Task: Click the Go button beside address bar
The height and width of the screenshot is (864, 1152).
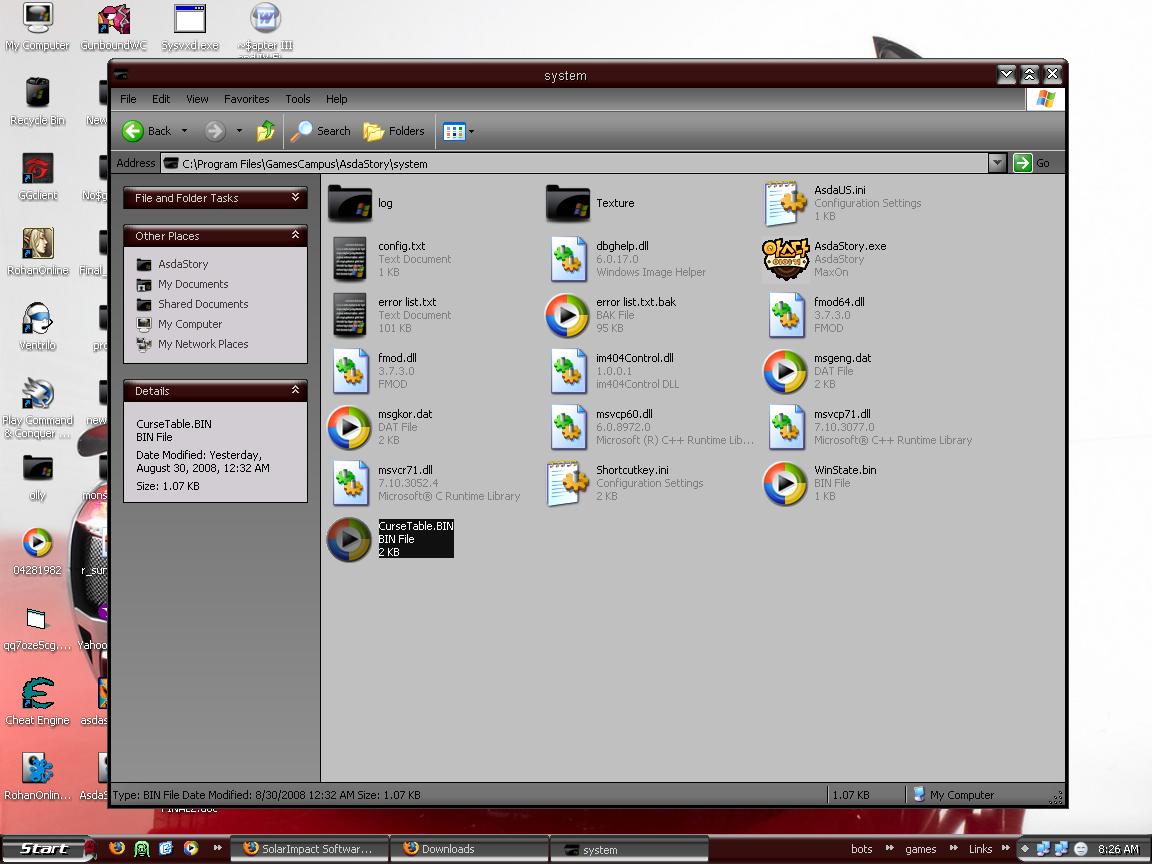Action: click(1032, 163)
